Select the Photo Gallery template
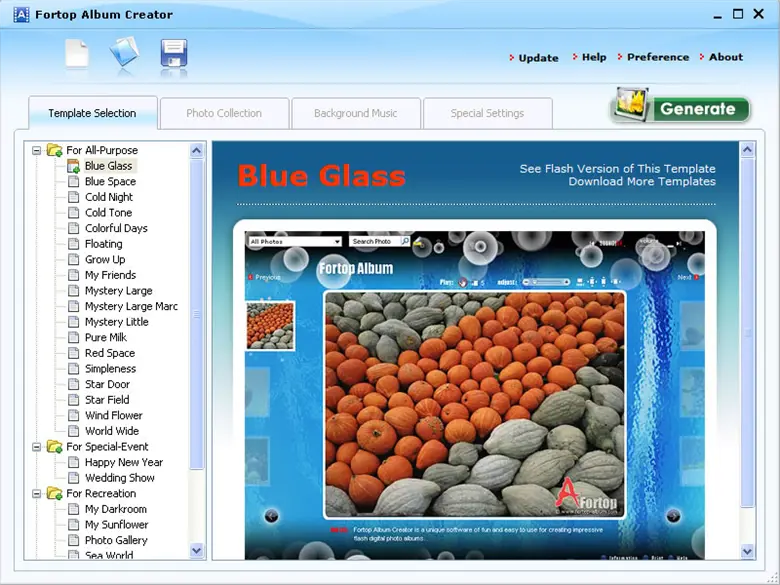This screenshot has width=780, height=585. [116, 540]
